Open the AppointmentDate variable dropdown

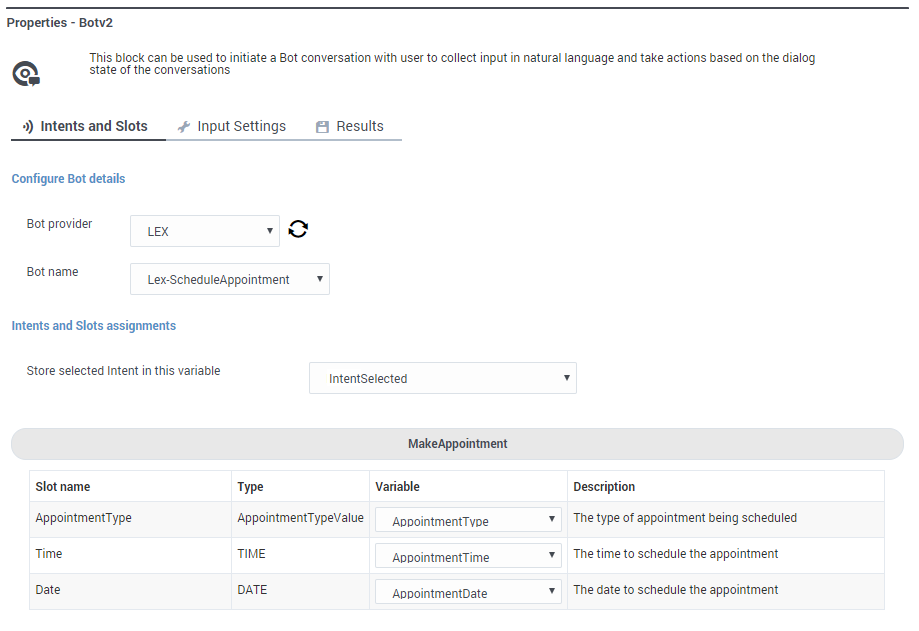click(468, 593)
